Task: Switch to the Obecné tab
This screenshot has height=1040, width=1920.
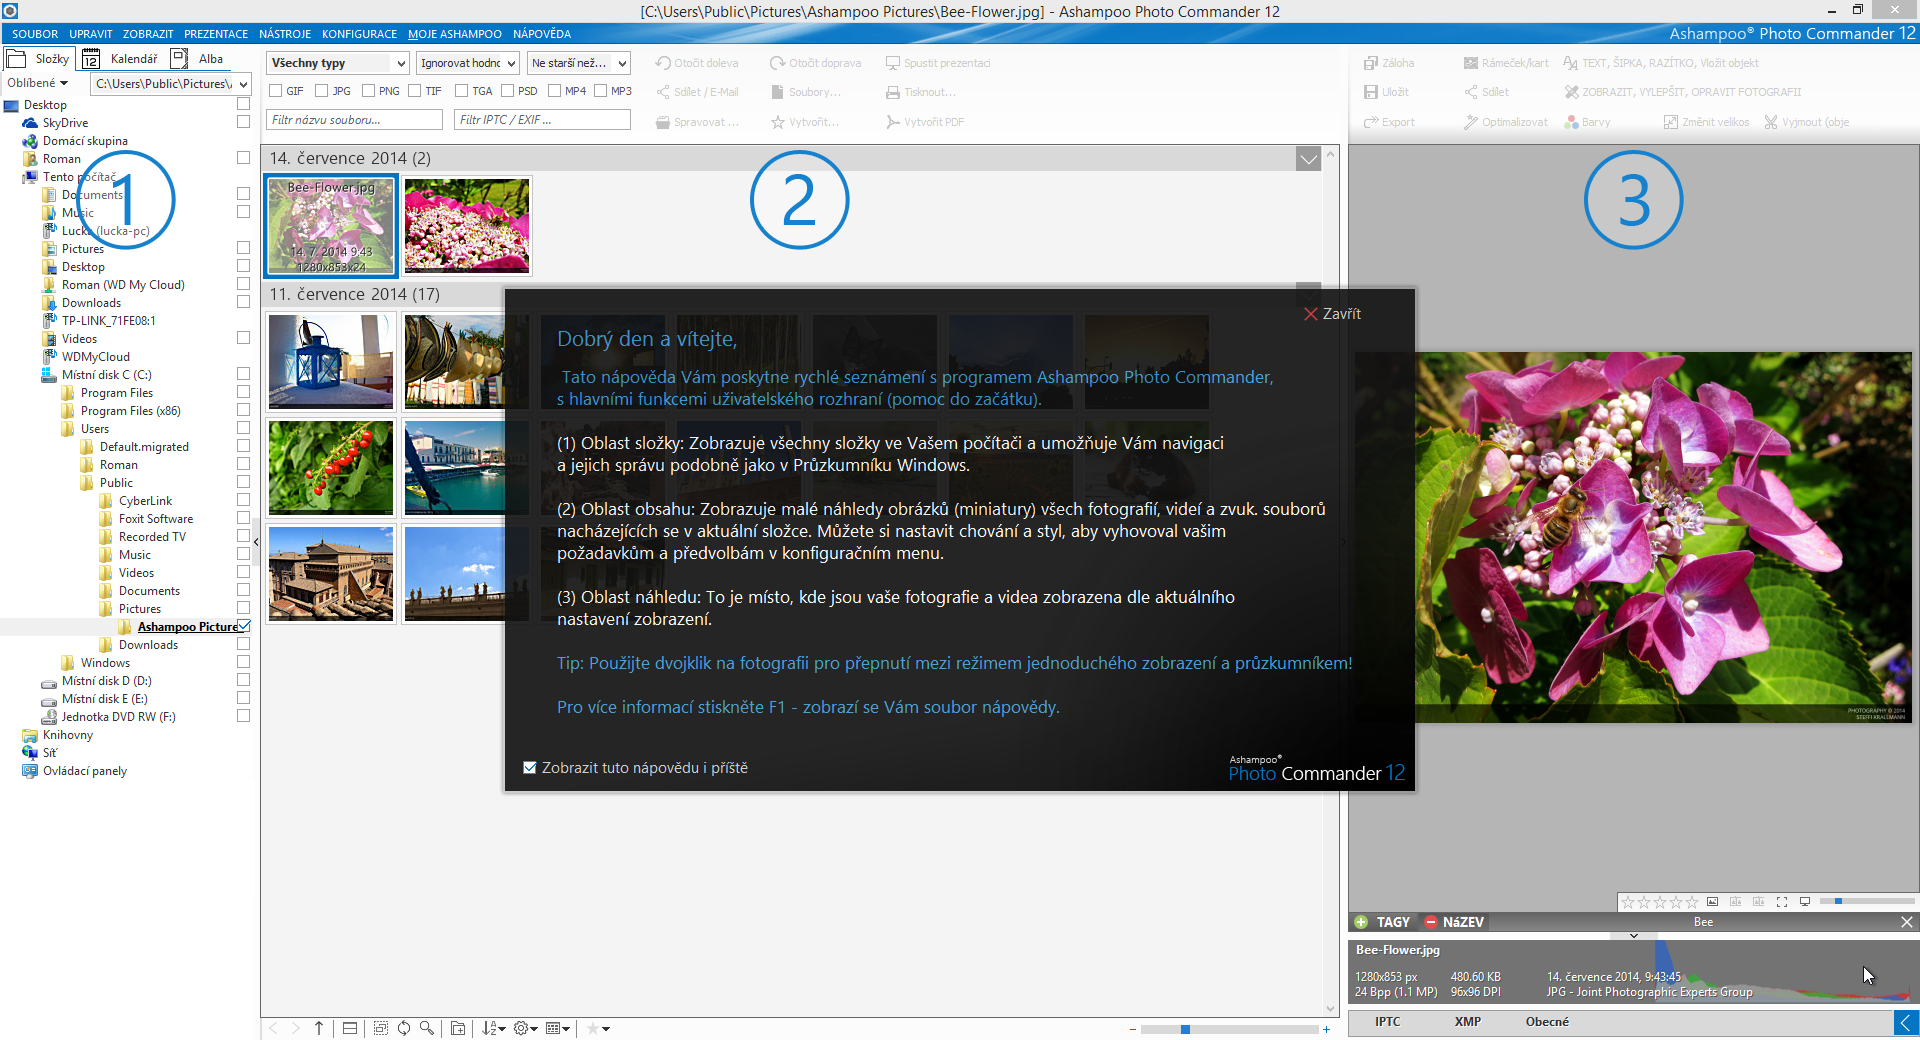Action: pos(1547,1022)
